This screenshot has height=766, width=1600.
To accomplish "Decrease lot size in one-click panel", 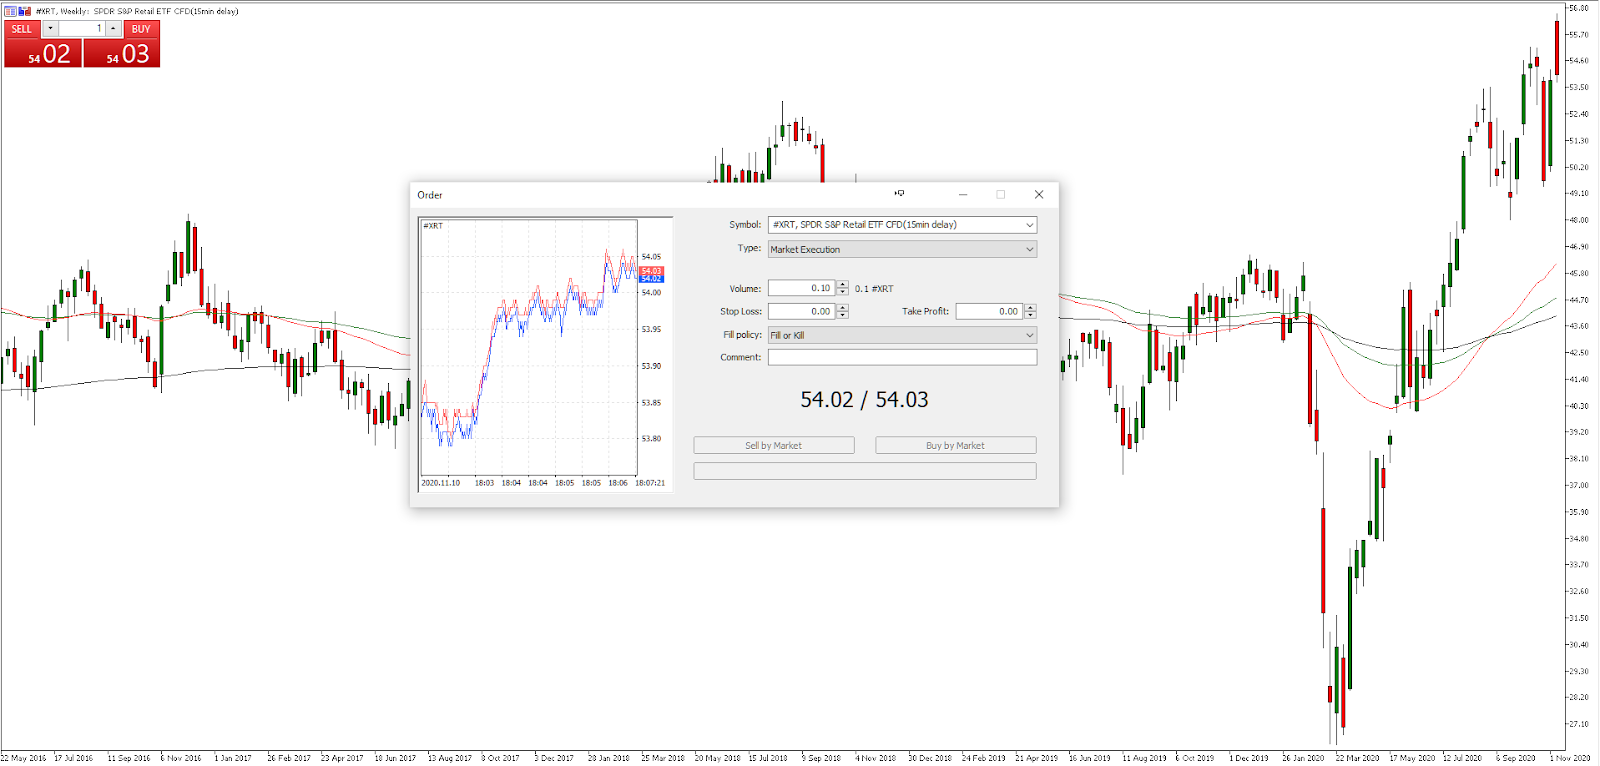I will [x=50, y=29].
